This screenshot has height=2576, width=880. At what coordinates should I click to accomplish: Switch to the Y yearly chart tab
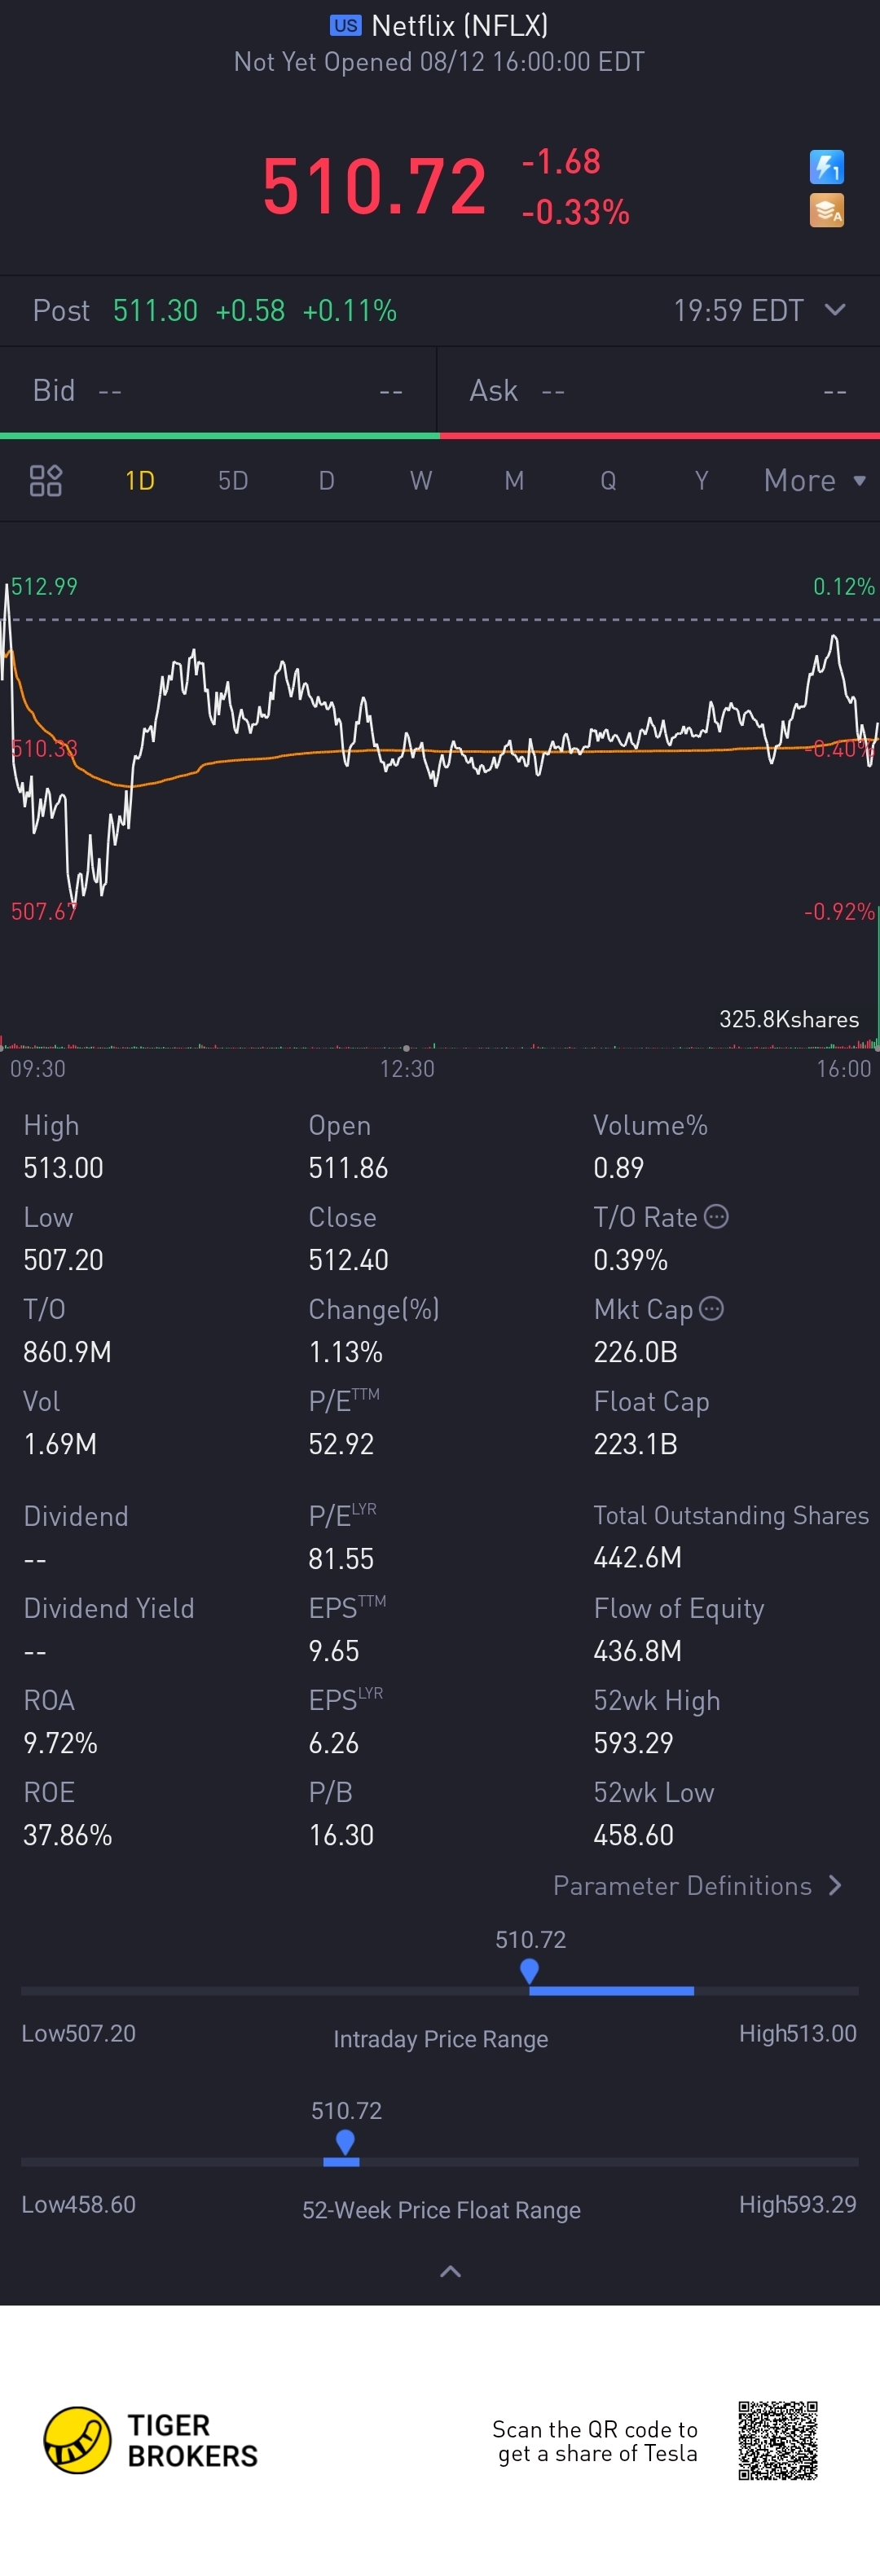pyautogui.click(x=701, y=481)
